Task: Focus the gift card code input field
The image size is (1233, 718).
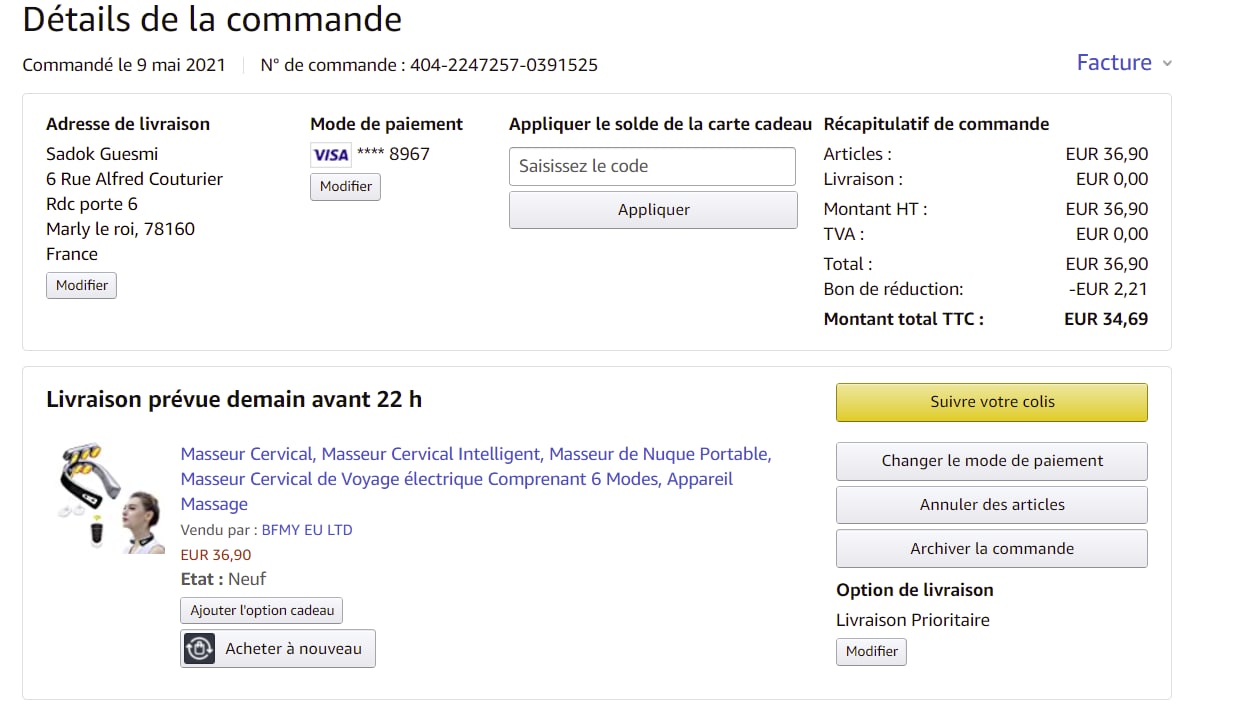Action: coord(652,166)
